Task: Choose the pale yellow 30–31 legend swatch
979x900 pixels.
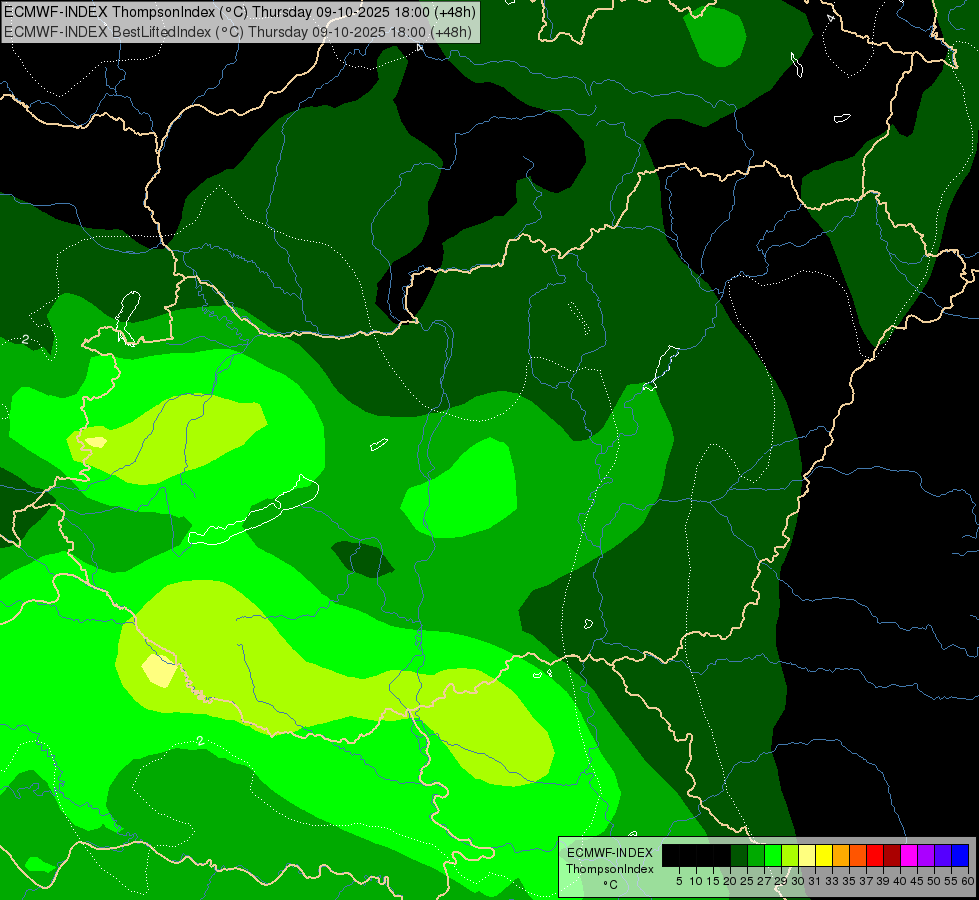Action: pyautogui.click(x=807, y=855)
